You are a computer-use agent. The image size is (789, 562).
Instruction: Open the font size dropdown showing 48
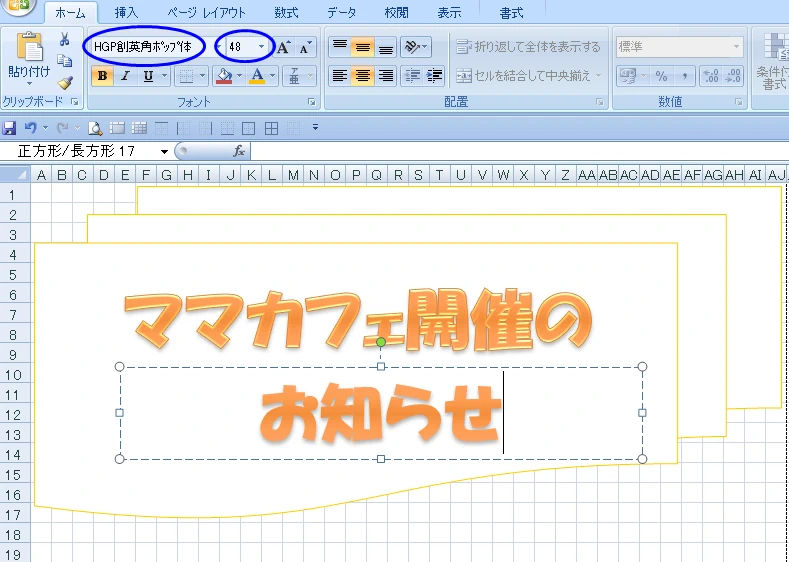(x=262, y=47)
